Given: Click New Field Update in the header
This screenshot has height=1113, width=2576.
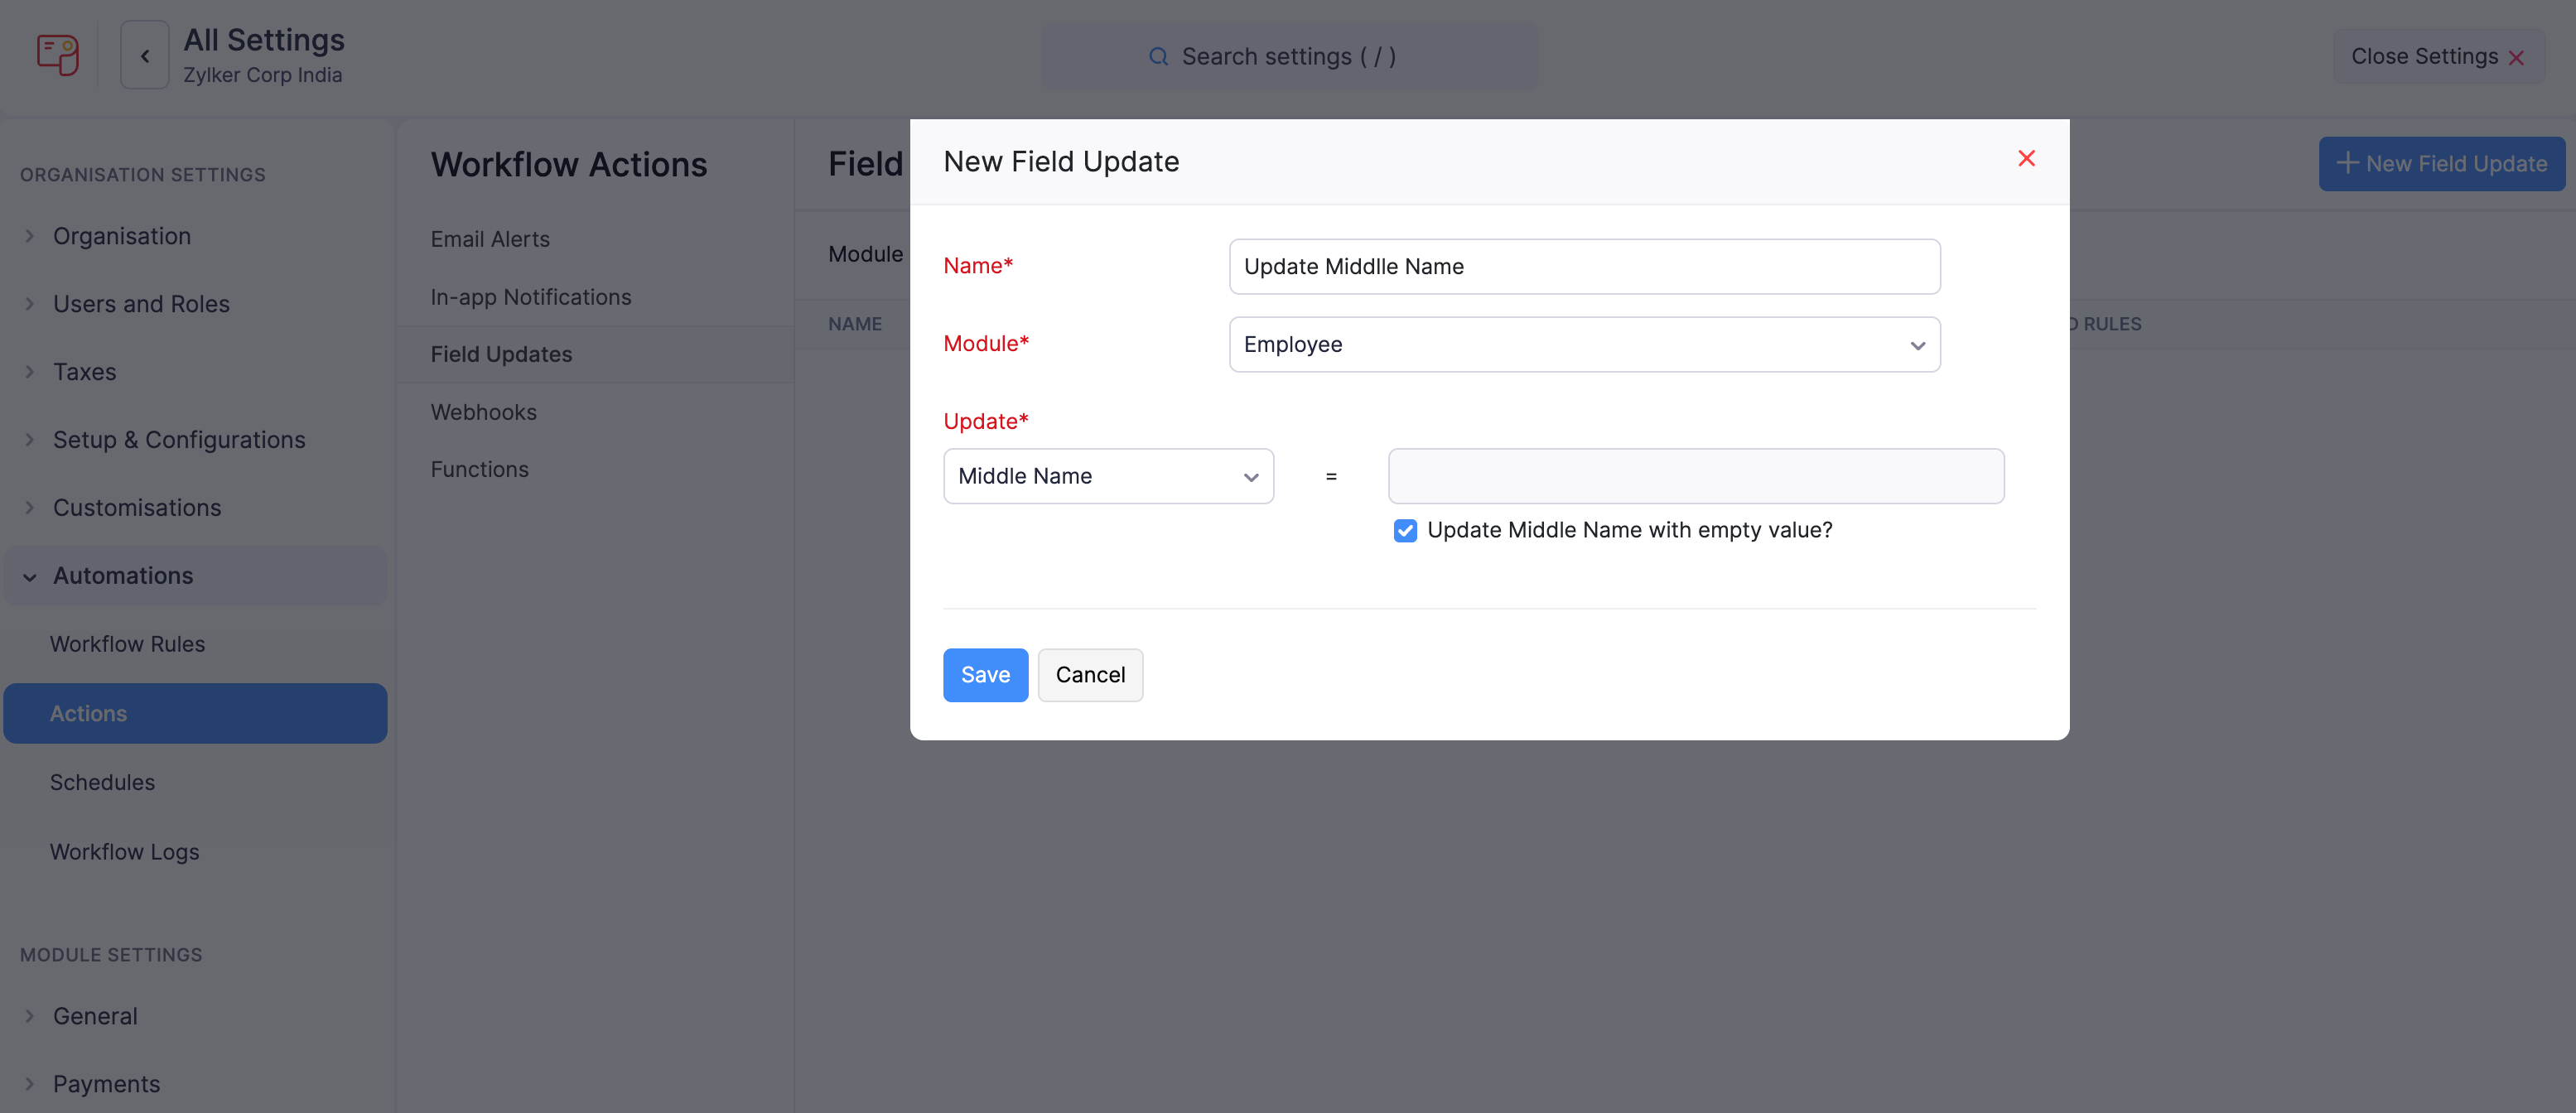Looking at the screenshot, I should (2441, 164).
